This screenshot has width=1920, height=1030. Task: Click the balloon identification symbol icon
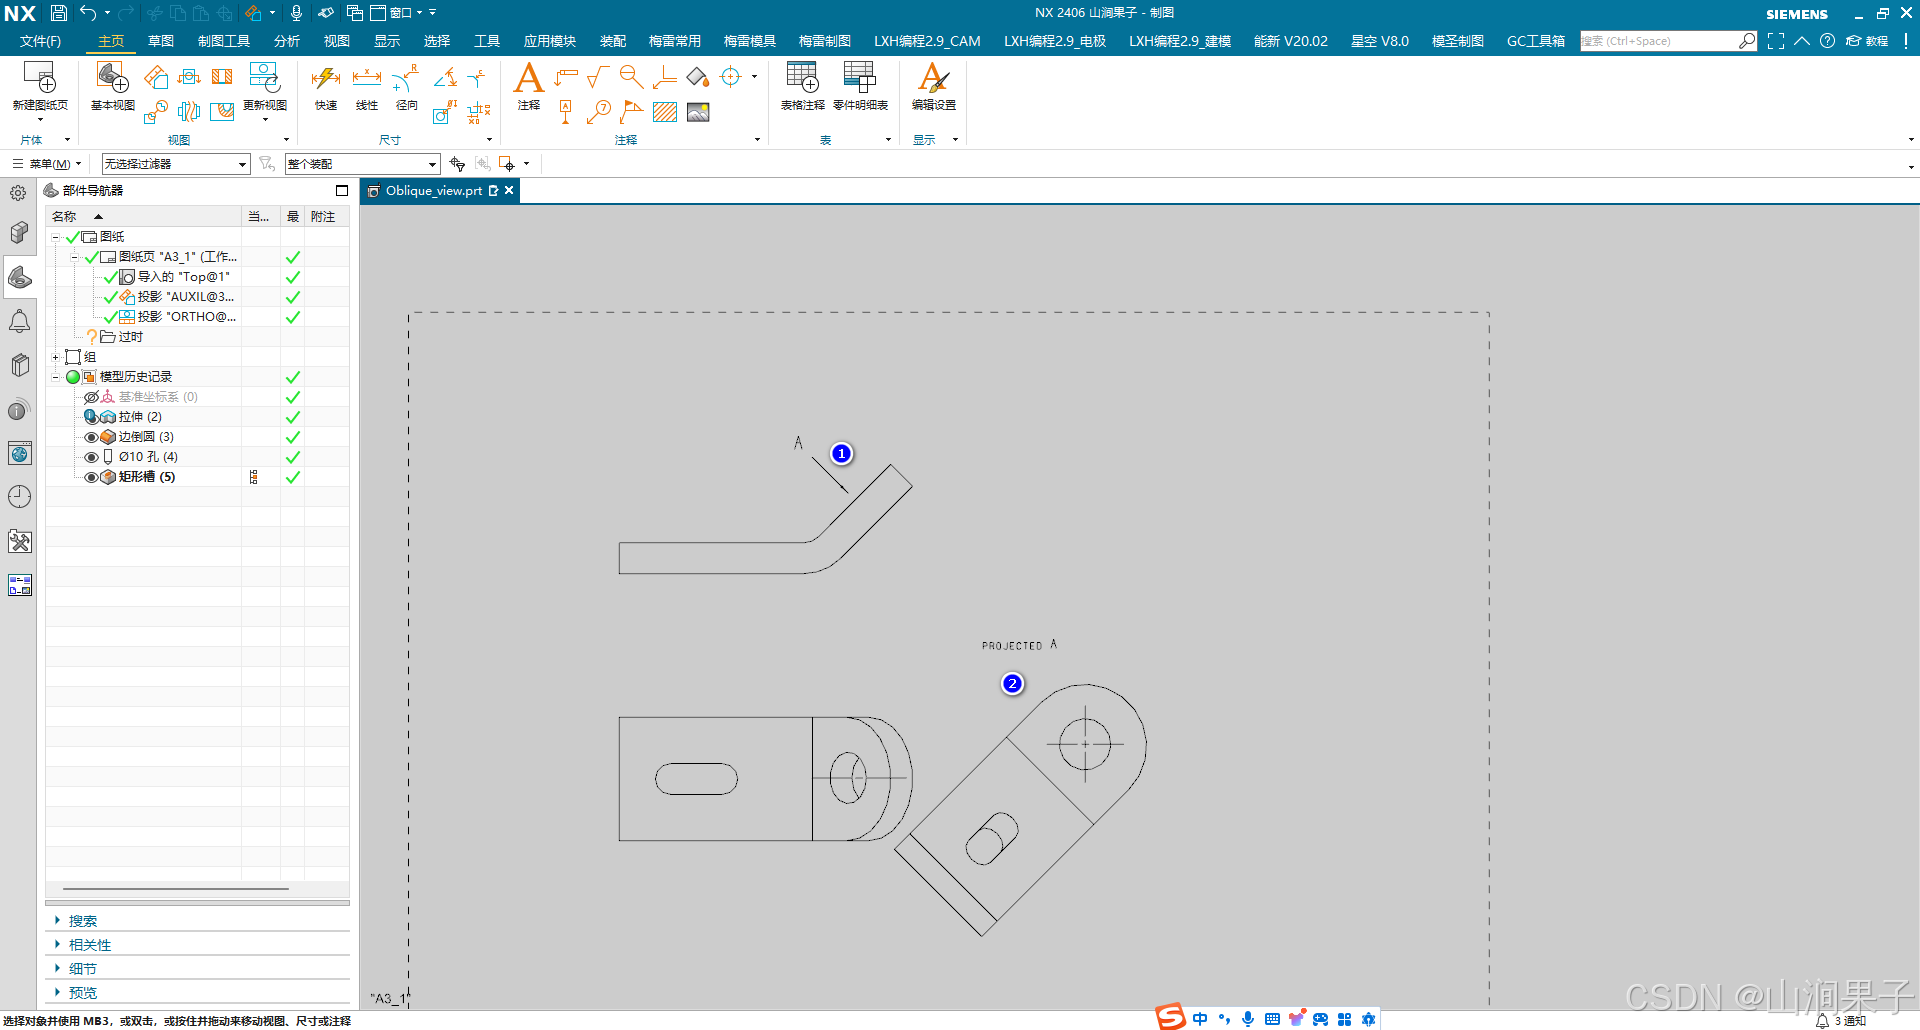point(599,112)
